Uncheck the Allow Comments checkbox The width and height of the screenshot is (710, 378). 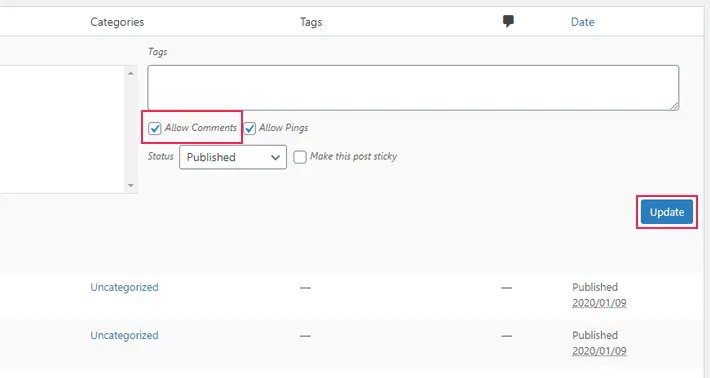[x=155, y=128]
